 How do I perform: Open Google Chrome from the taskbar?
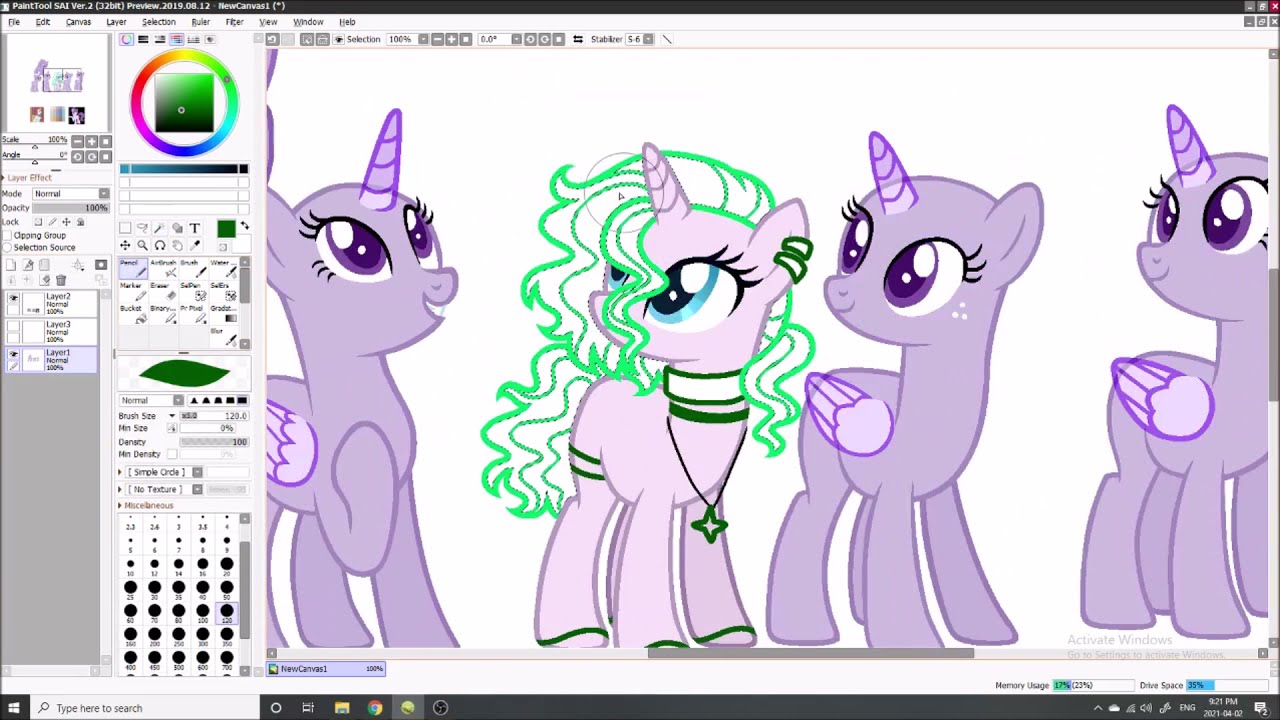(374, 708)
